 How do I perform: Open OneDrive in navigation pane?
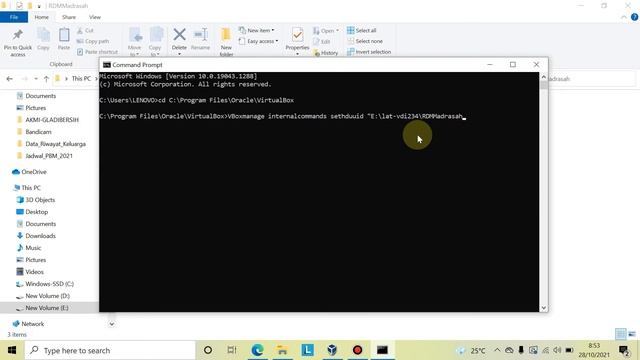[x=34, y=172]
